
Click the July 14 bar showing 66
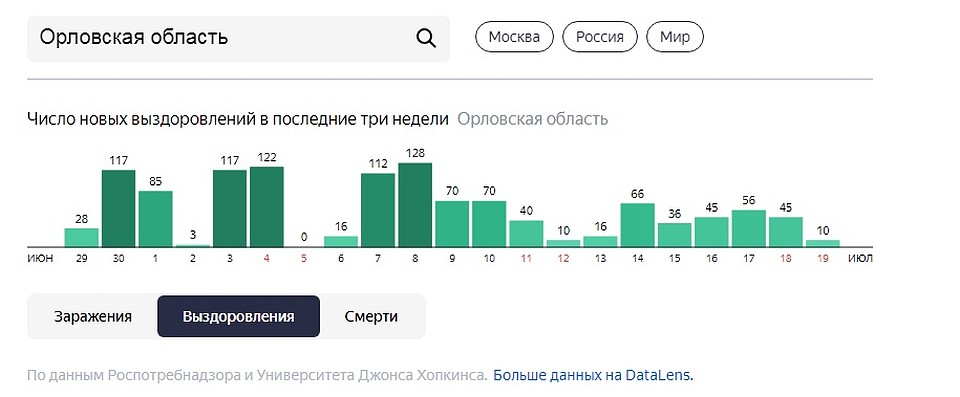(x=637, y=225)
